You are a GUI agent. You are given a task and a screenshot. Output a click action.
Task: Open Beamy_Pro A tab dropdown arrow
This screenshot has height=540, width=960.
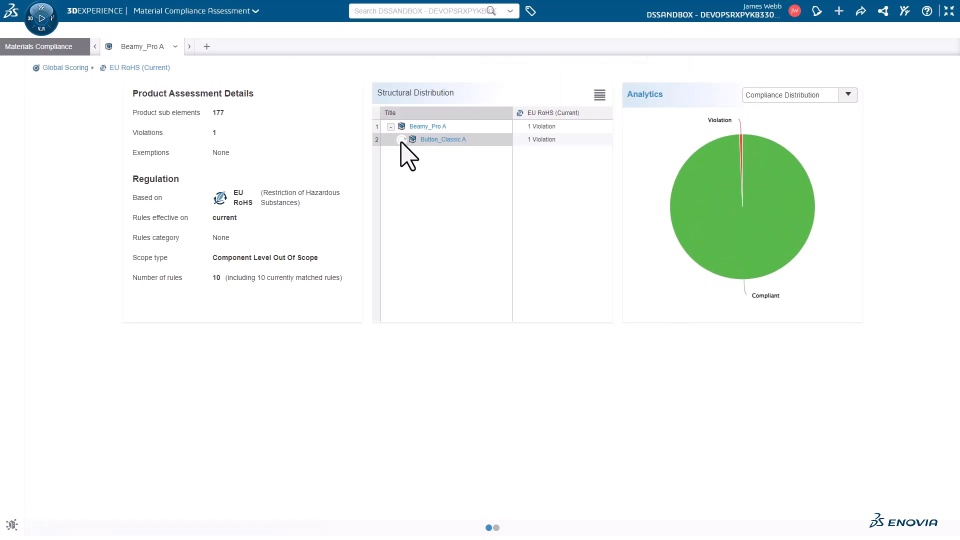pos(175,47)
